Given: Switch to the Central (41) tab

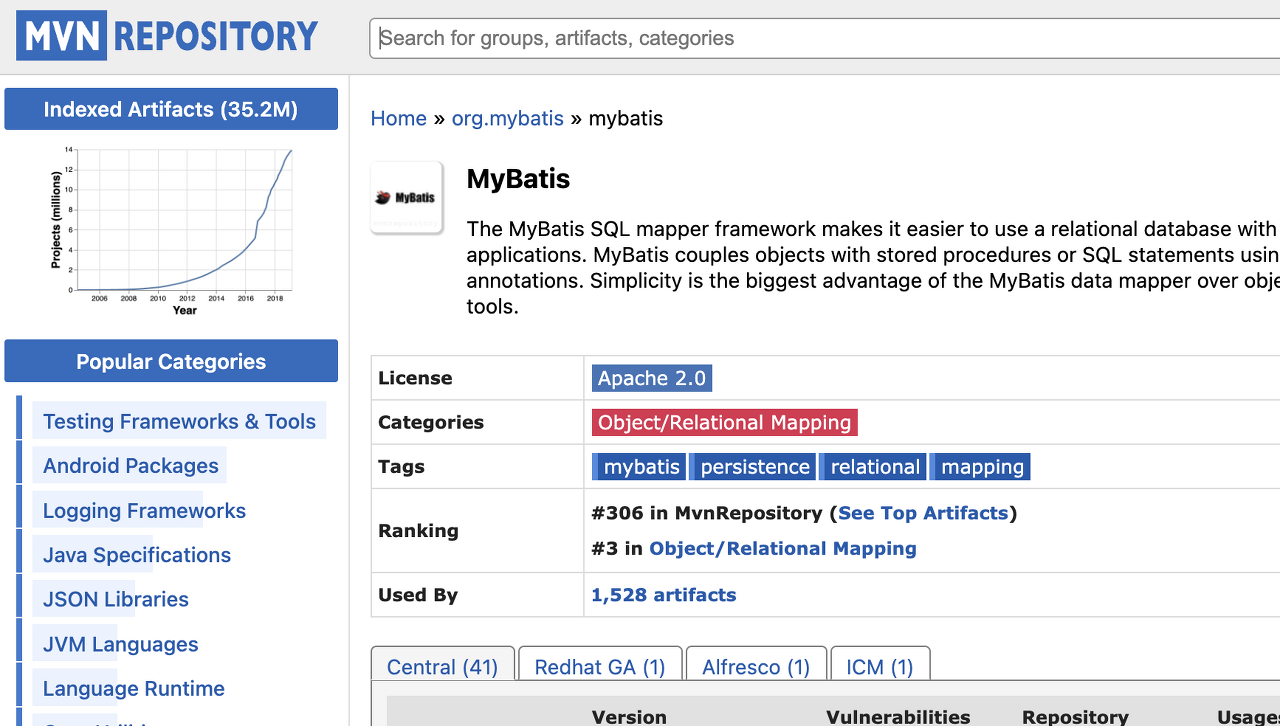Looking at the screenshot, I should (442, 666).
